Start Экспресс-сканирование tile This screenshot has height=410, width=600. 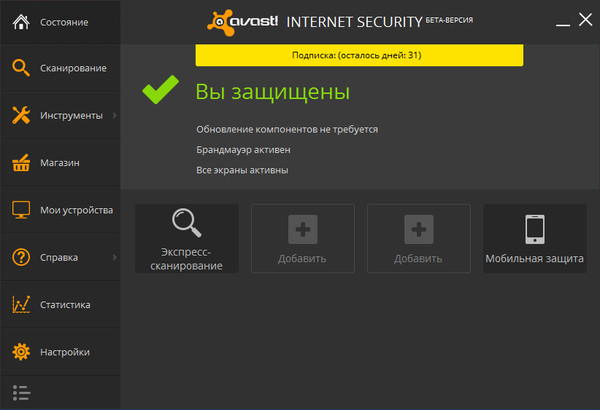[x=186, y=239]
